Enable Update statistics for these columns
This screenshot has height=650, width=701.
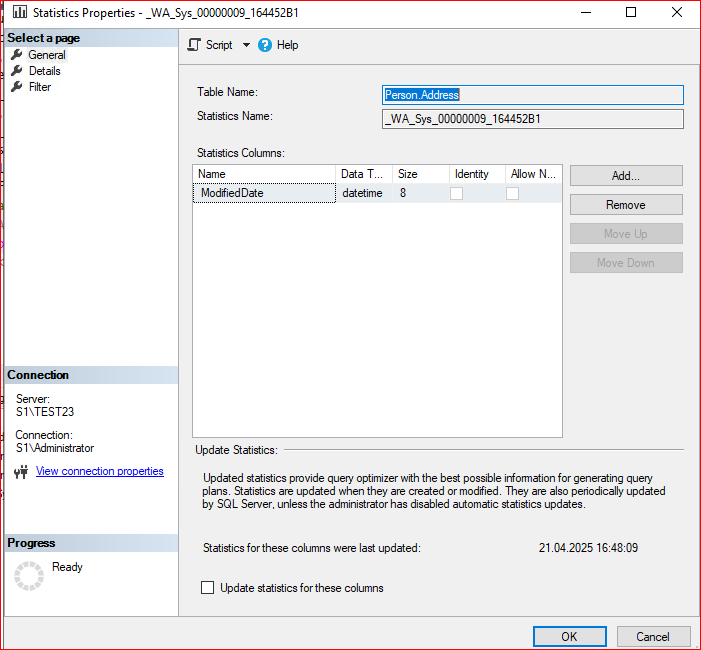208,588
